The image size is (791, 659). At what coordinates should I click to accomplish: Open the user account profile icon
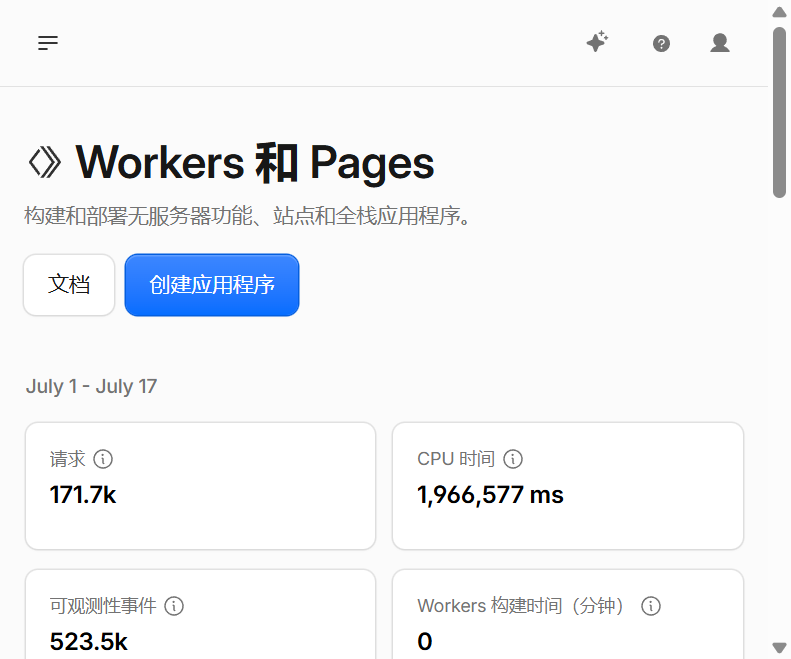click(x=720, y=43)
